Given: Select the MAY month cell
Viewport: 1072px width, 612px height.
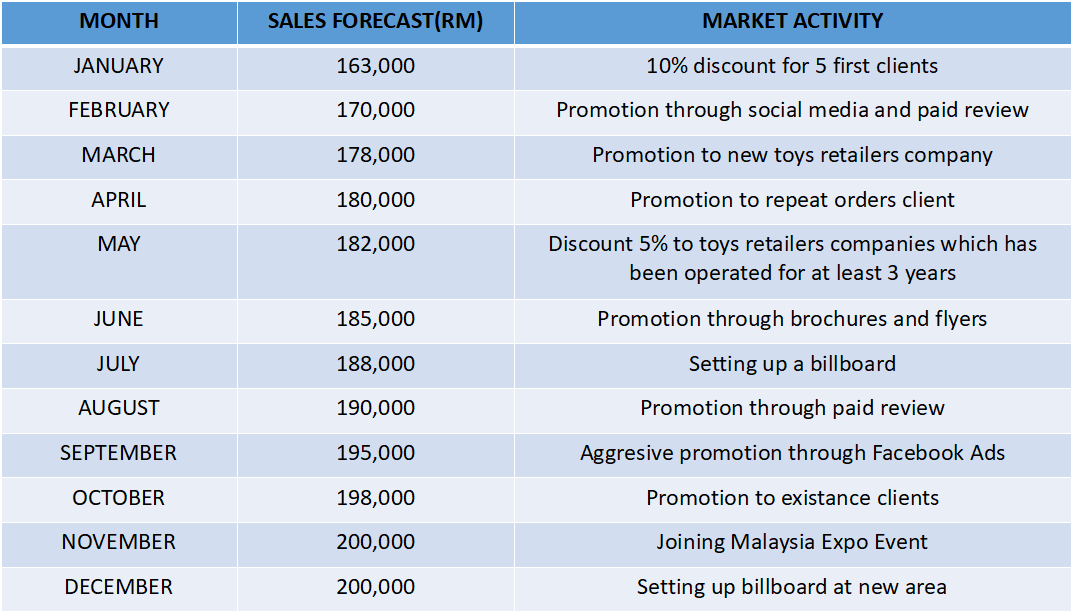Looking at the screenshot, I should 119,244.
